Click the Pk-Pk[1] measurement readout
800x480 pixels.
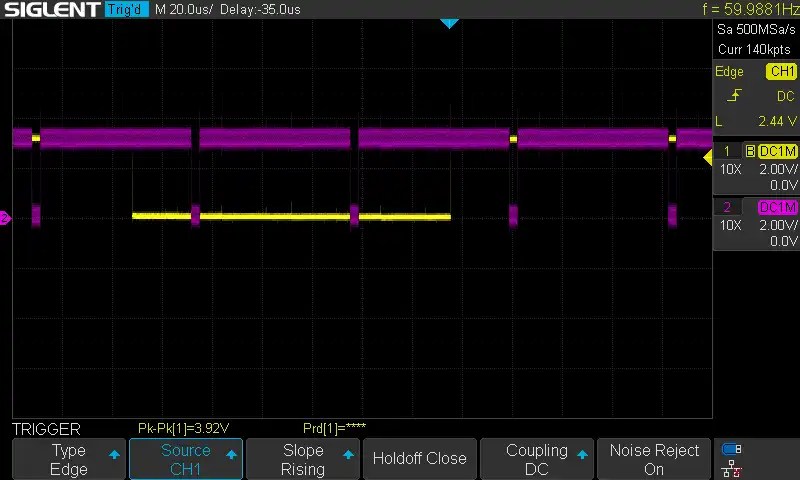[x=189, y=428]
